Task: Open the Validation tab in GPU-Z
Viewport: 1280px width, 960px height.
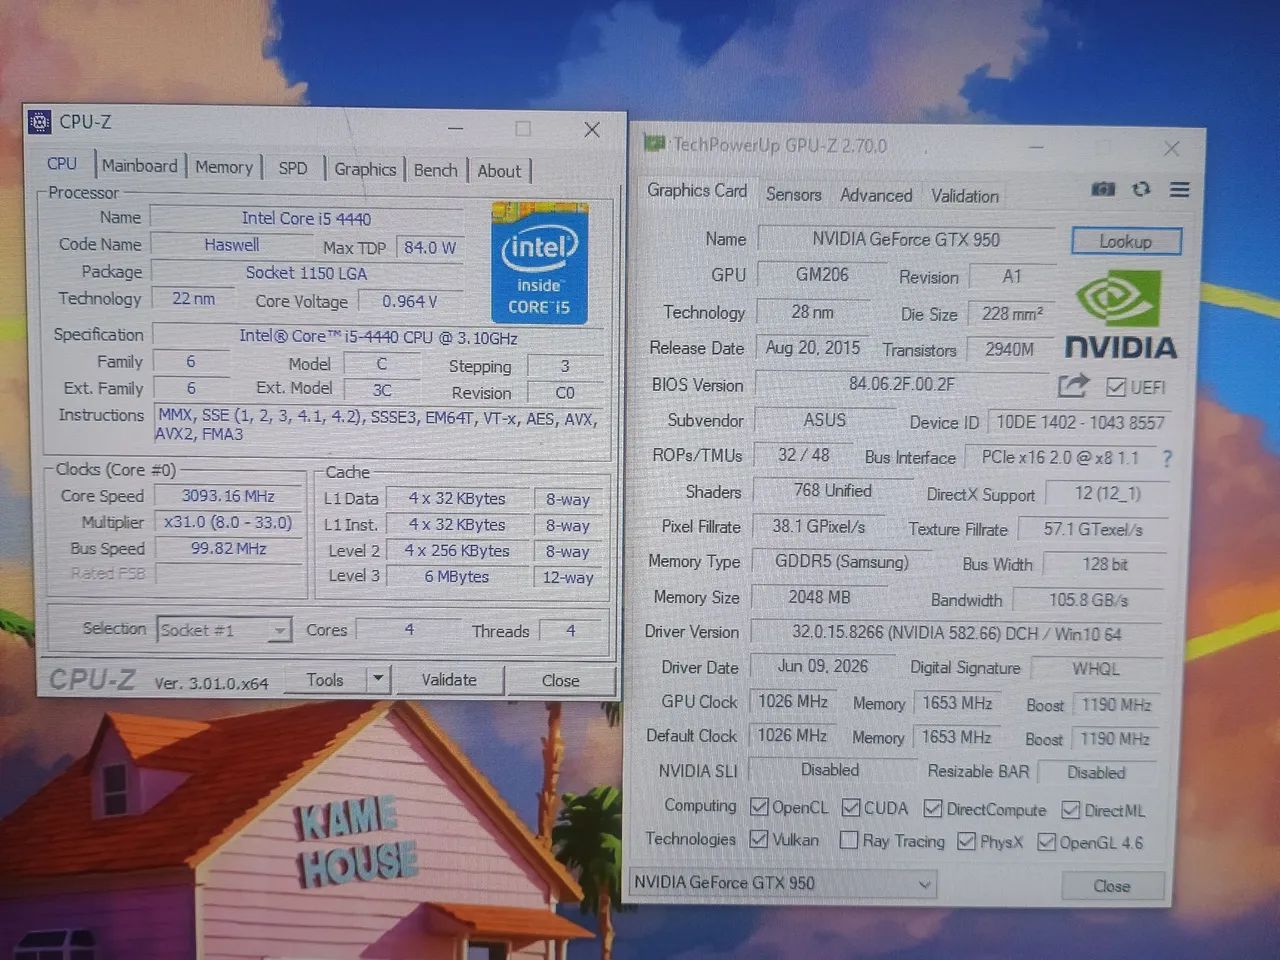Action: pos(965,196)
